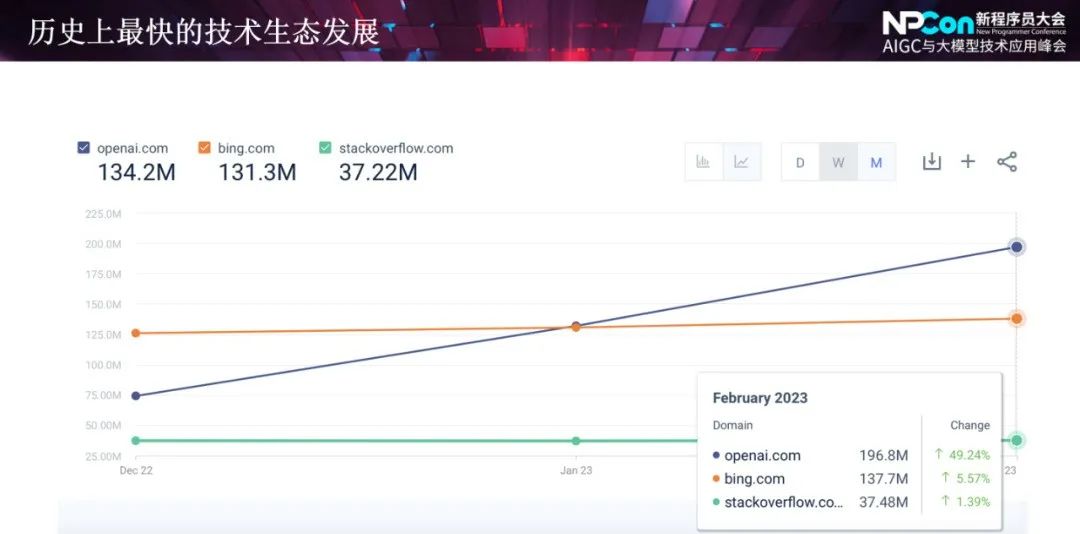Click the openai.com legend label
1080x534 pixels.
132,148
